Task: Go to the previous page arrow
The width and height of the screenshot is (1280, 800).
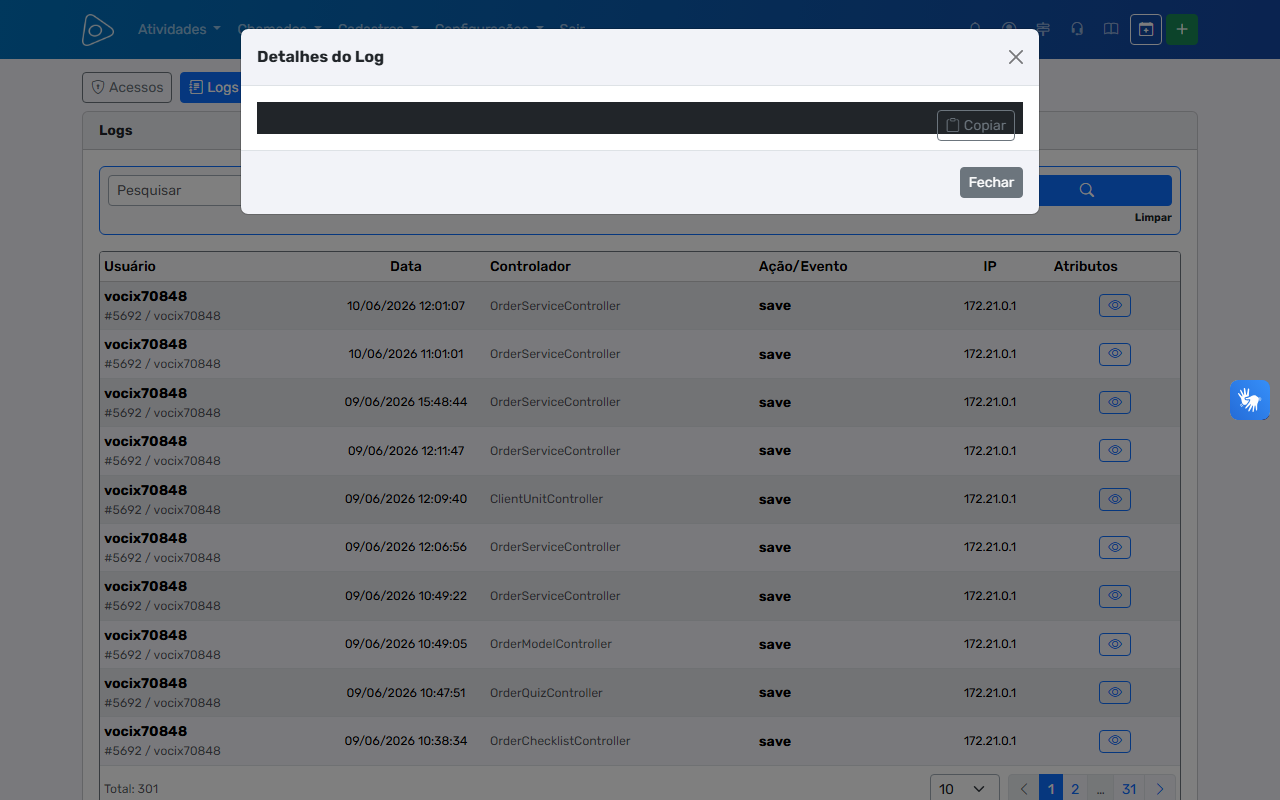Action: [1024, 789]
